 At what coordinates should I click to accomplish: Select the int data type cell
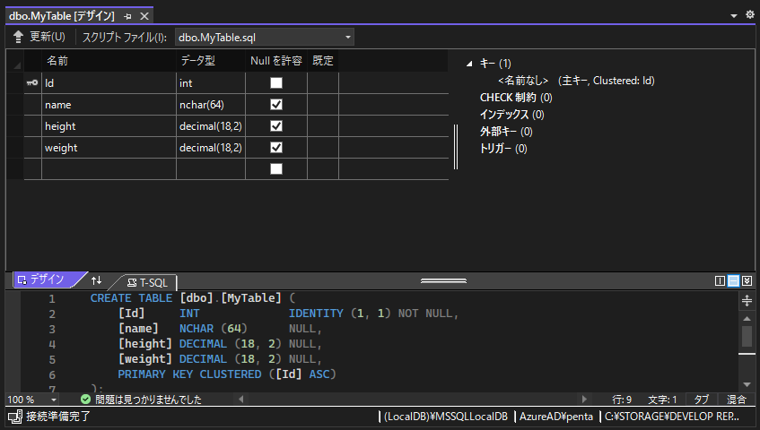[211, 83]
